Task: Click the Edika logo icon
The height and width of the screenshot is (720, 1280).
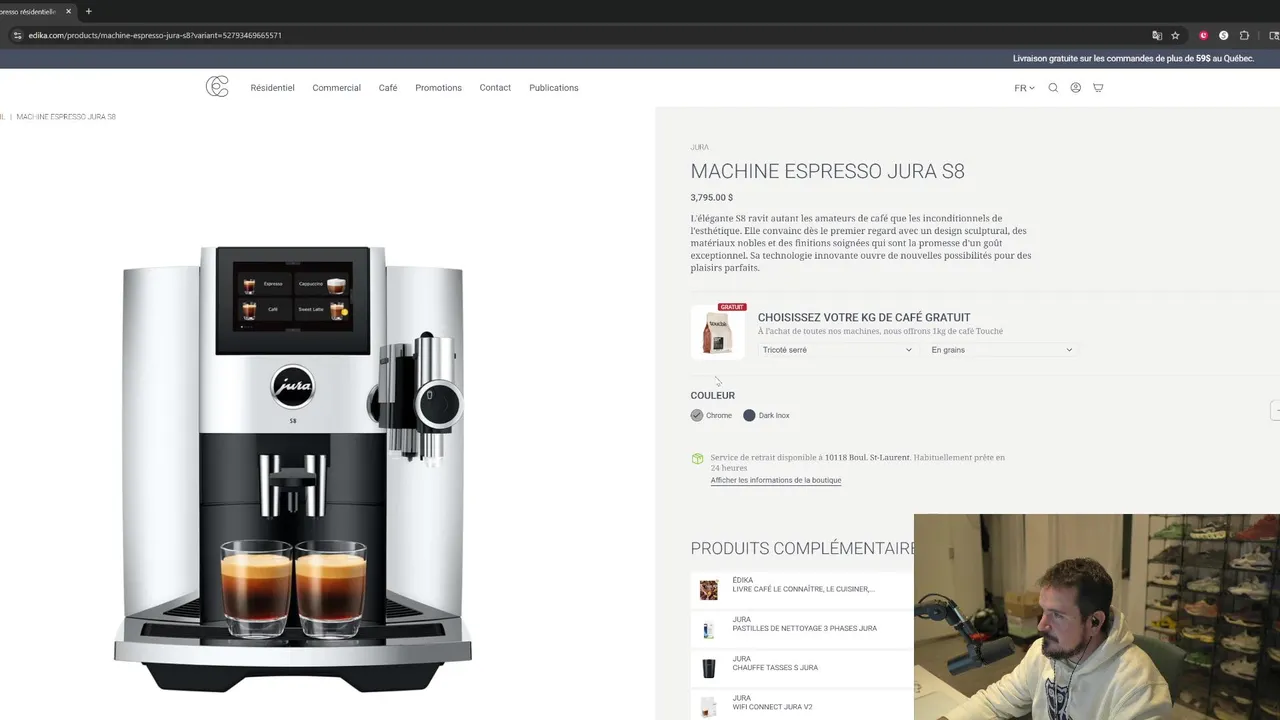Action: tap(217, 87)
